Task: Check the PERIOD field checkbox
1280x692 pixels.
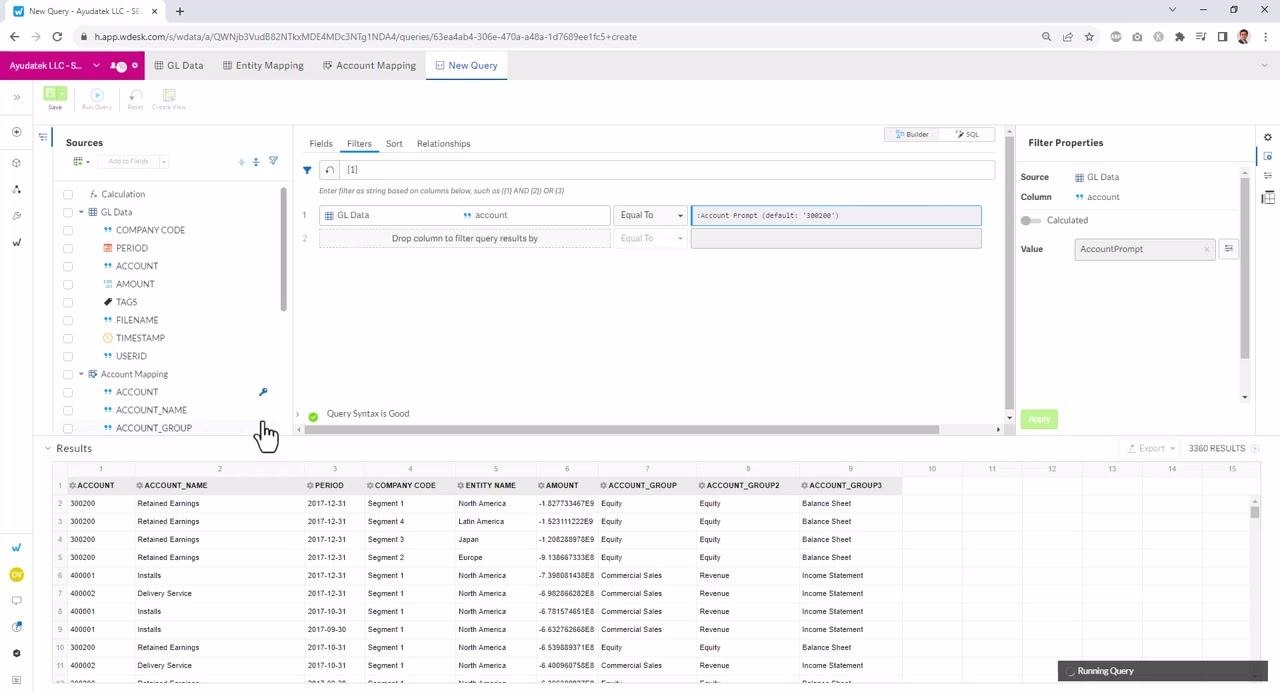Action: coord(68,248)
